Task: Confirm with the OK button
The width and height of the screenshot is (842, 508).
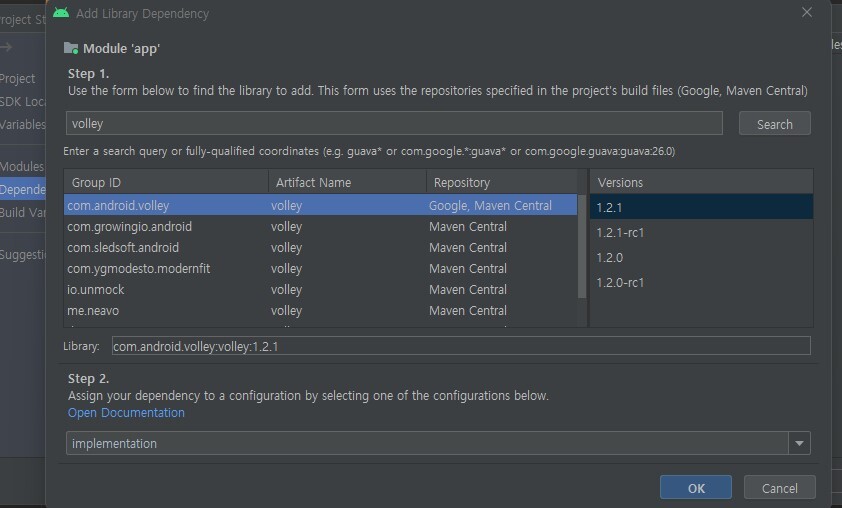Action: pos(696,488)
